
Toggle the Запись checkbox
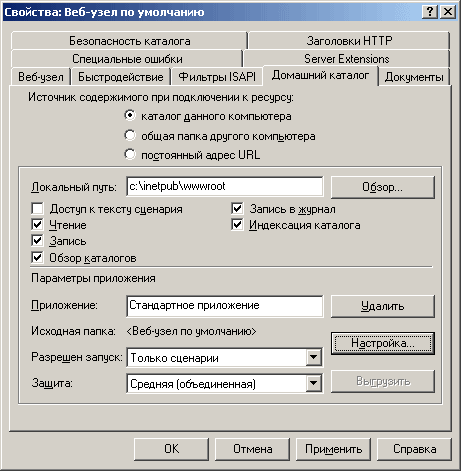(x=37, y=241)
